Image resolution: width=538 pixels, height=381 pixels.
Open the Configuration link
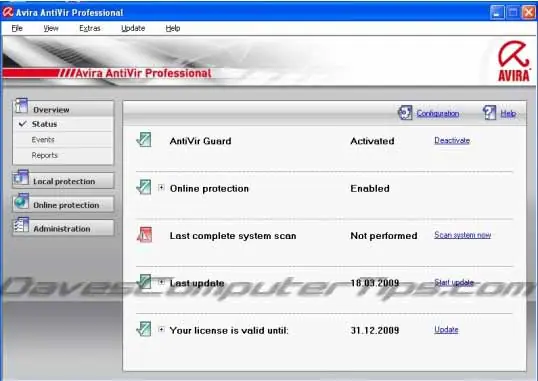pyautogui.click(x=438, y=114)
